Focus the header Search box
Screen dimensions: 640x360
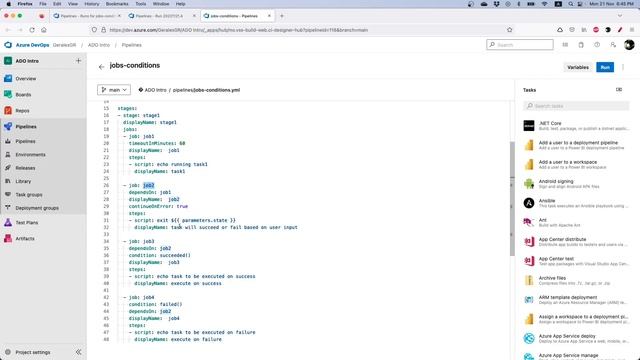[520, 44]
